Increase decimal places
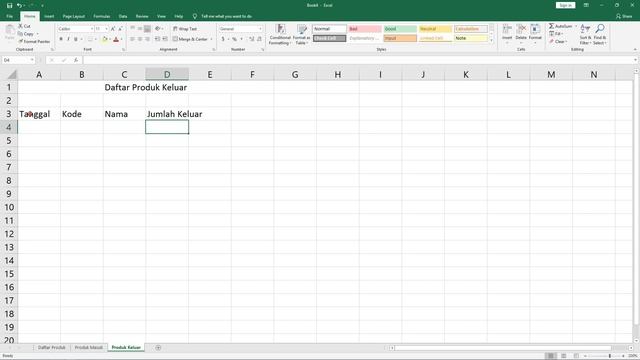Screen dimensions: 640x360 click(251, 39)
